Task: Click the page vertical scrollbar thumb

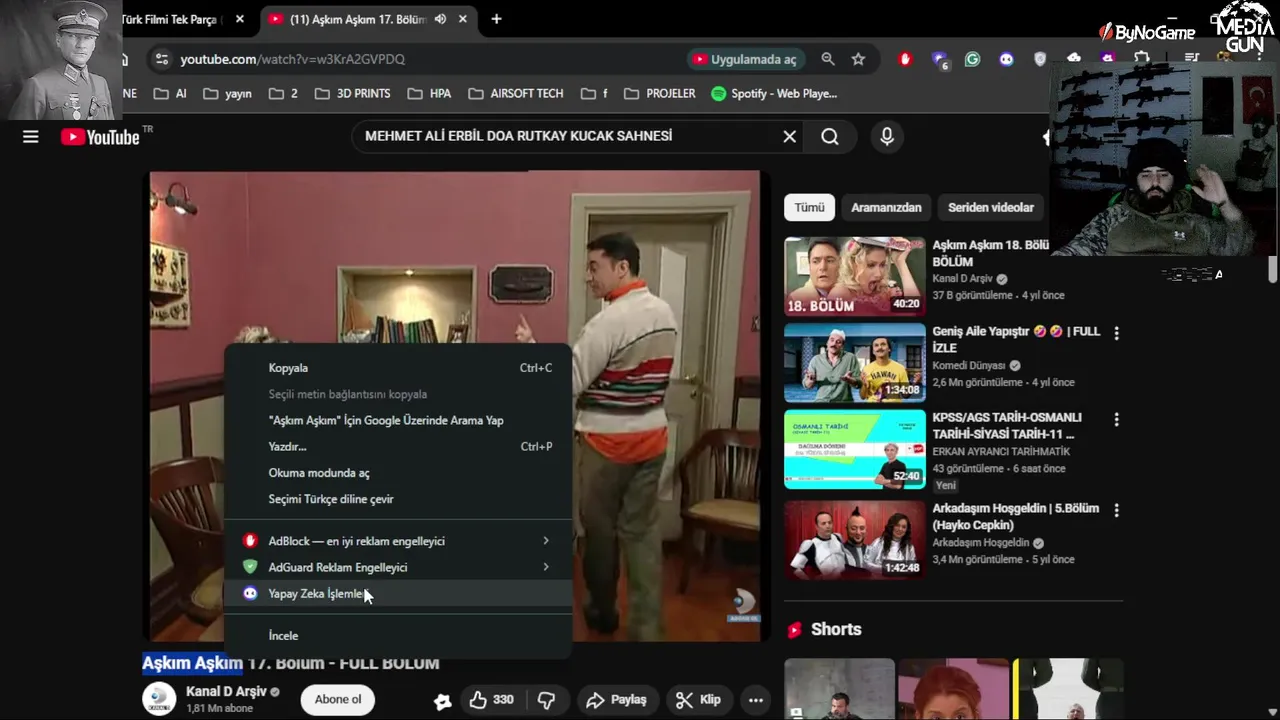Action: 1273,269
